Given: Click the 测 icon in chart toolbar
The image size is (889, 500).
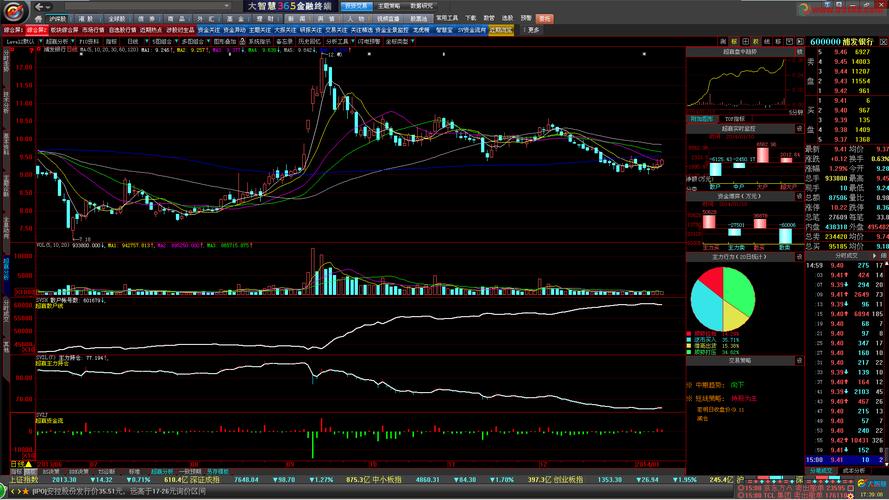Looking at the screenshot, I should click(x=723, y=41).
